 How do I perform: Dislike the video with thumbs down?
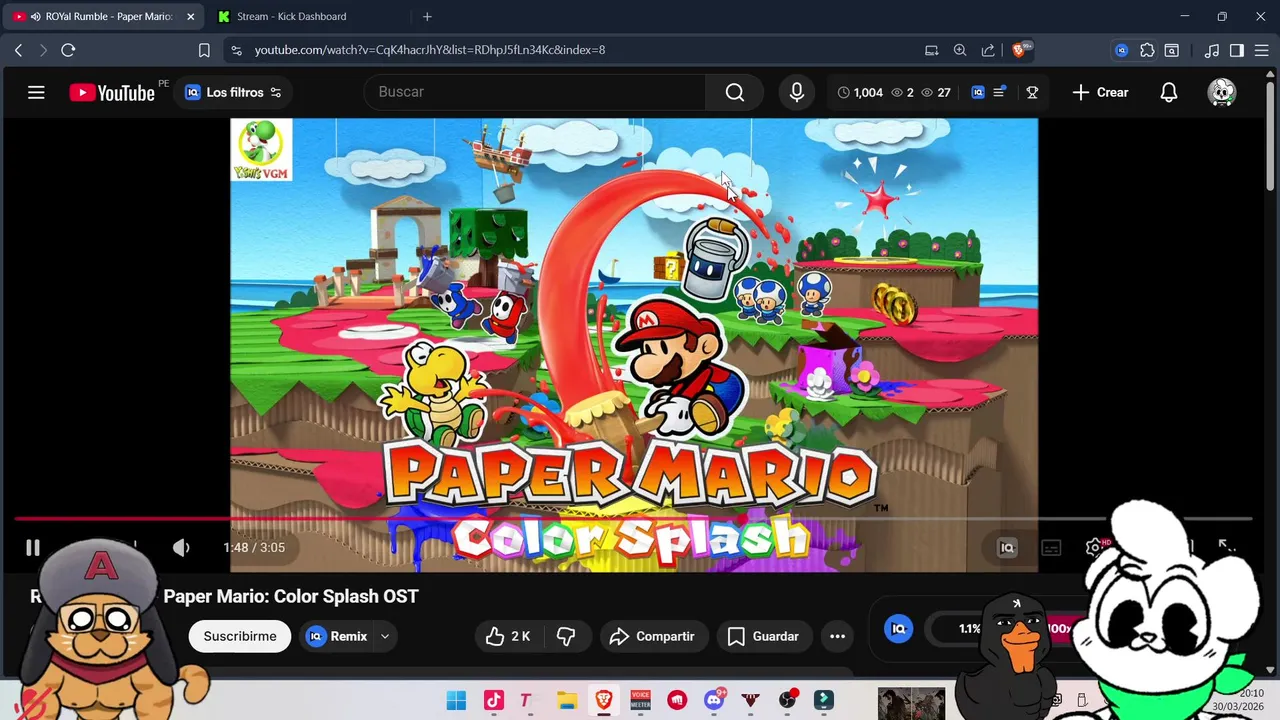tap(566, 636)
